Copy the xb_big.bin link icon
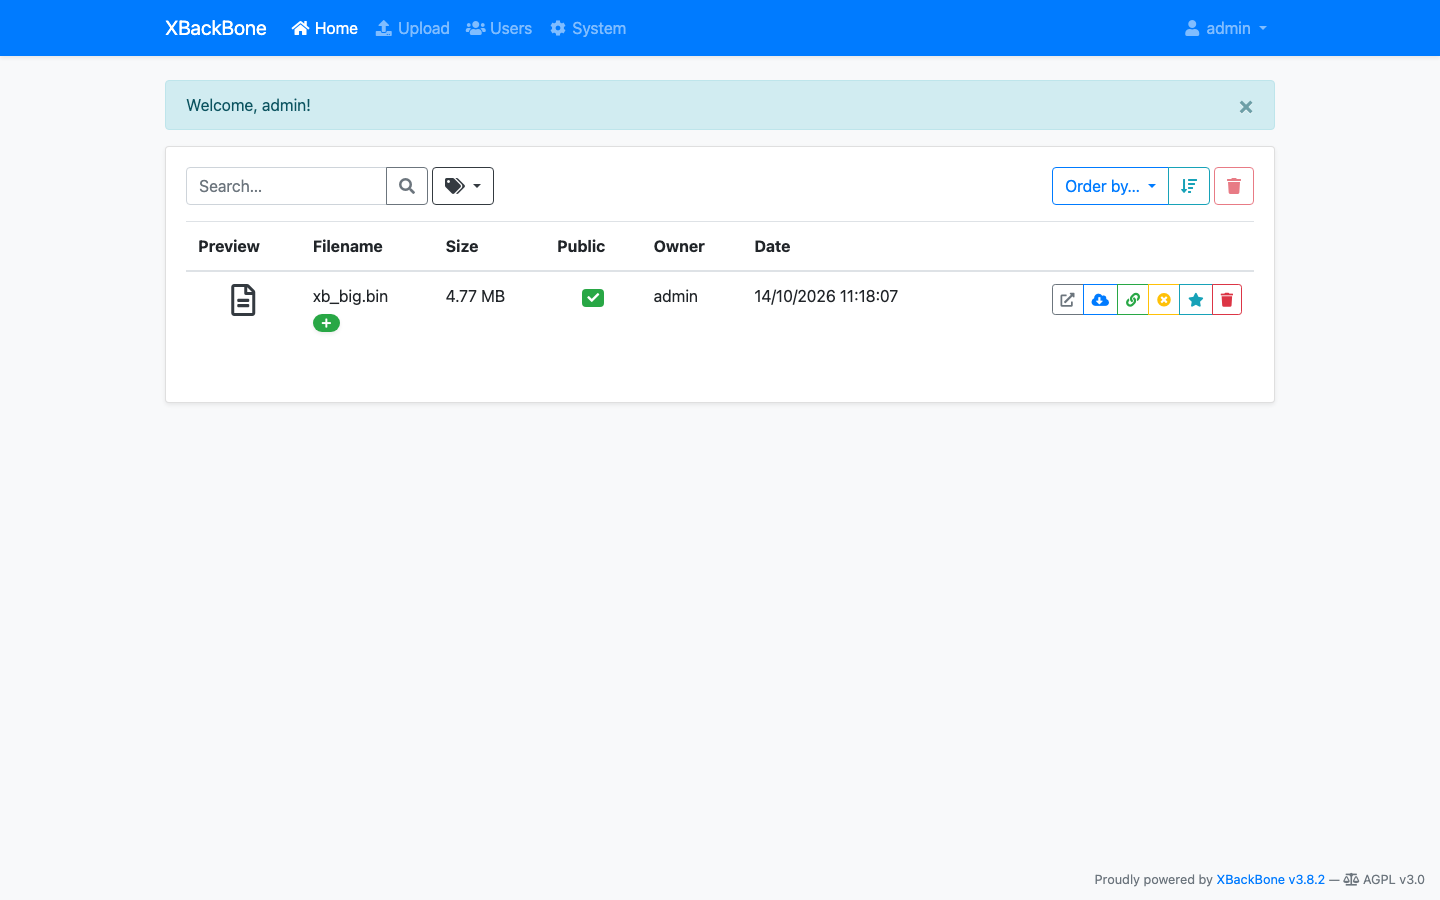Viewport: 1440px width, 900px height. [1132, 300]
